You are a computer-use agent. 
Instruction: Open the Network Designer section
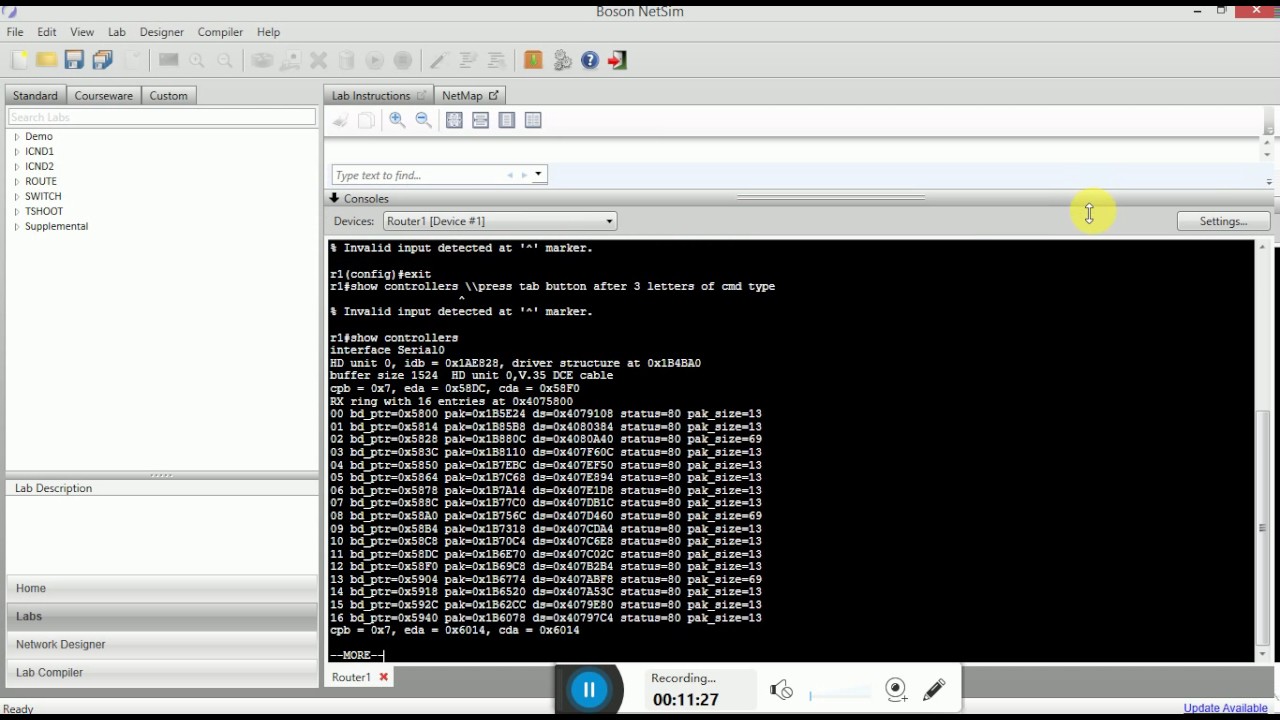coord(161,644)
